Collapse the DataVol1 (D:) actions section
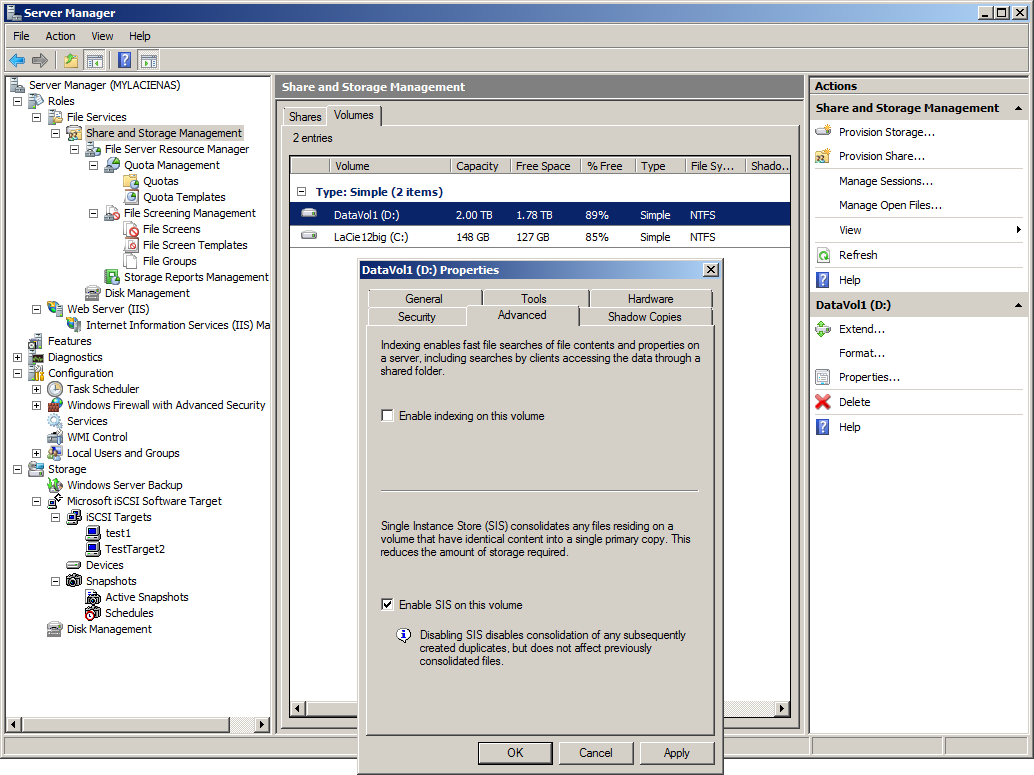 [1018, 305]
